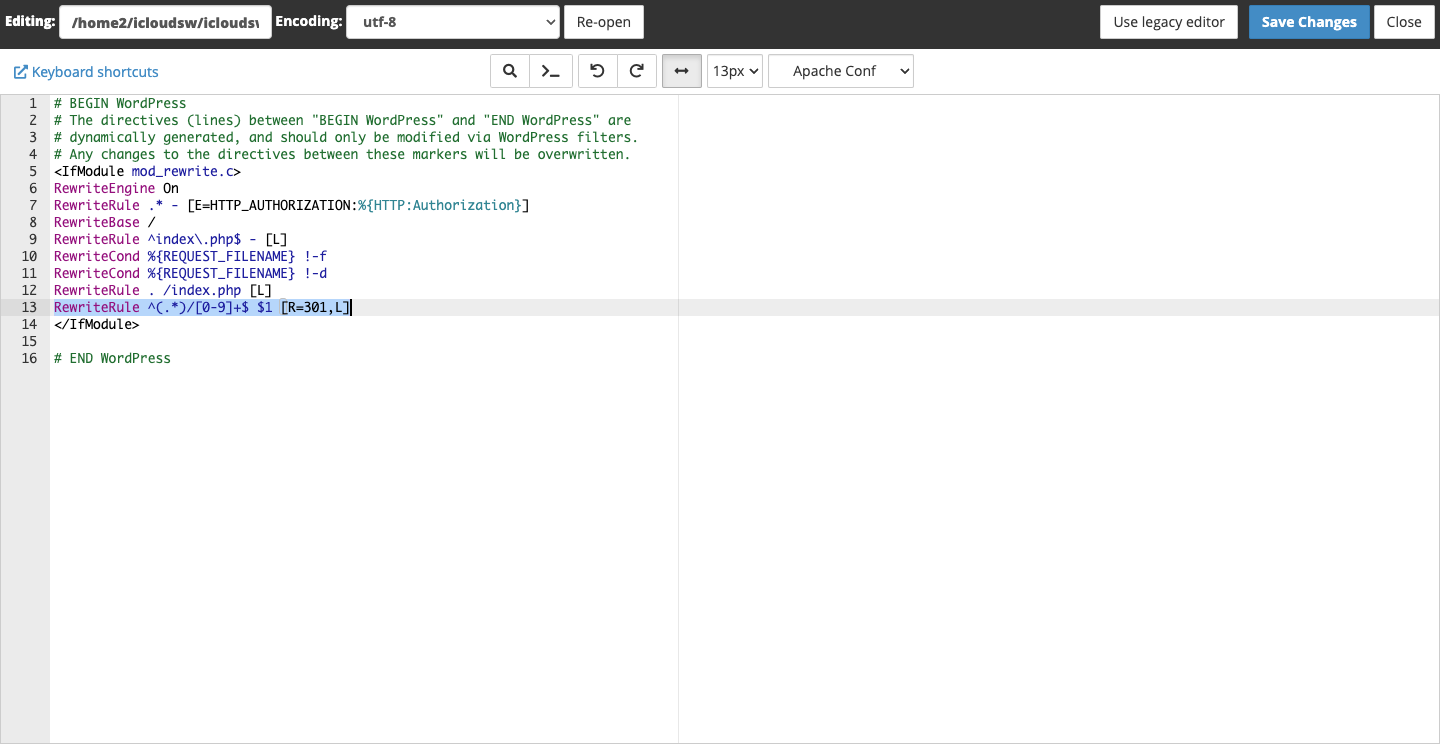Click the Re-open button
The image size is (1440, 746).
[x=604, y=22]
